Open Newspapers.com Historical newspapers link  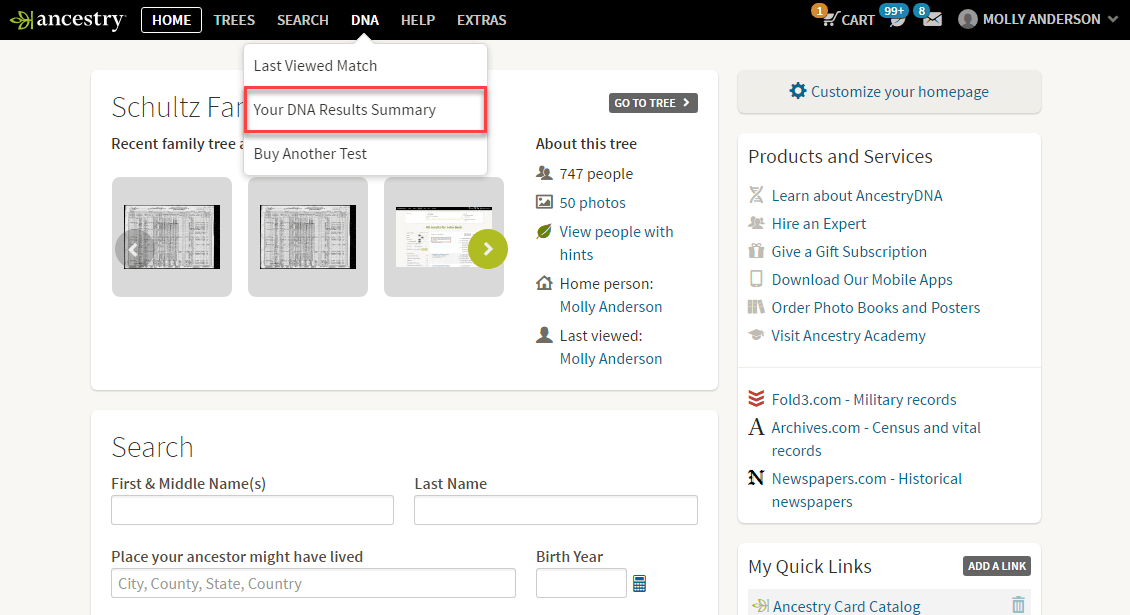click(x=867, y=490)
